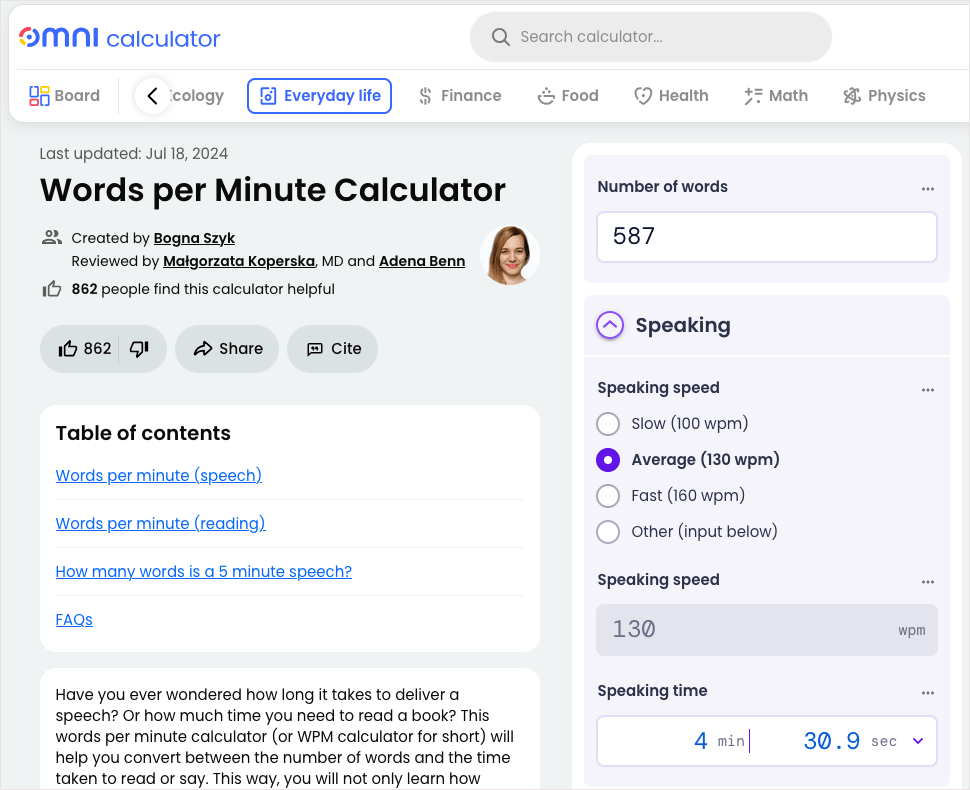970x790 pixels.
Task: Open the Speaking time three-dot menu
Action: 927,692
